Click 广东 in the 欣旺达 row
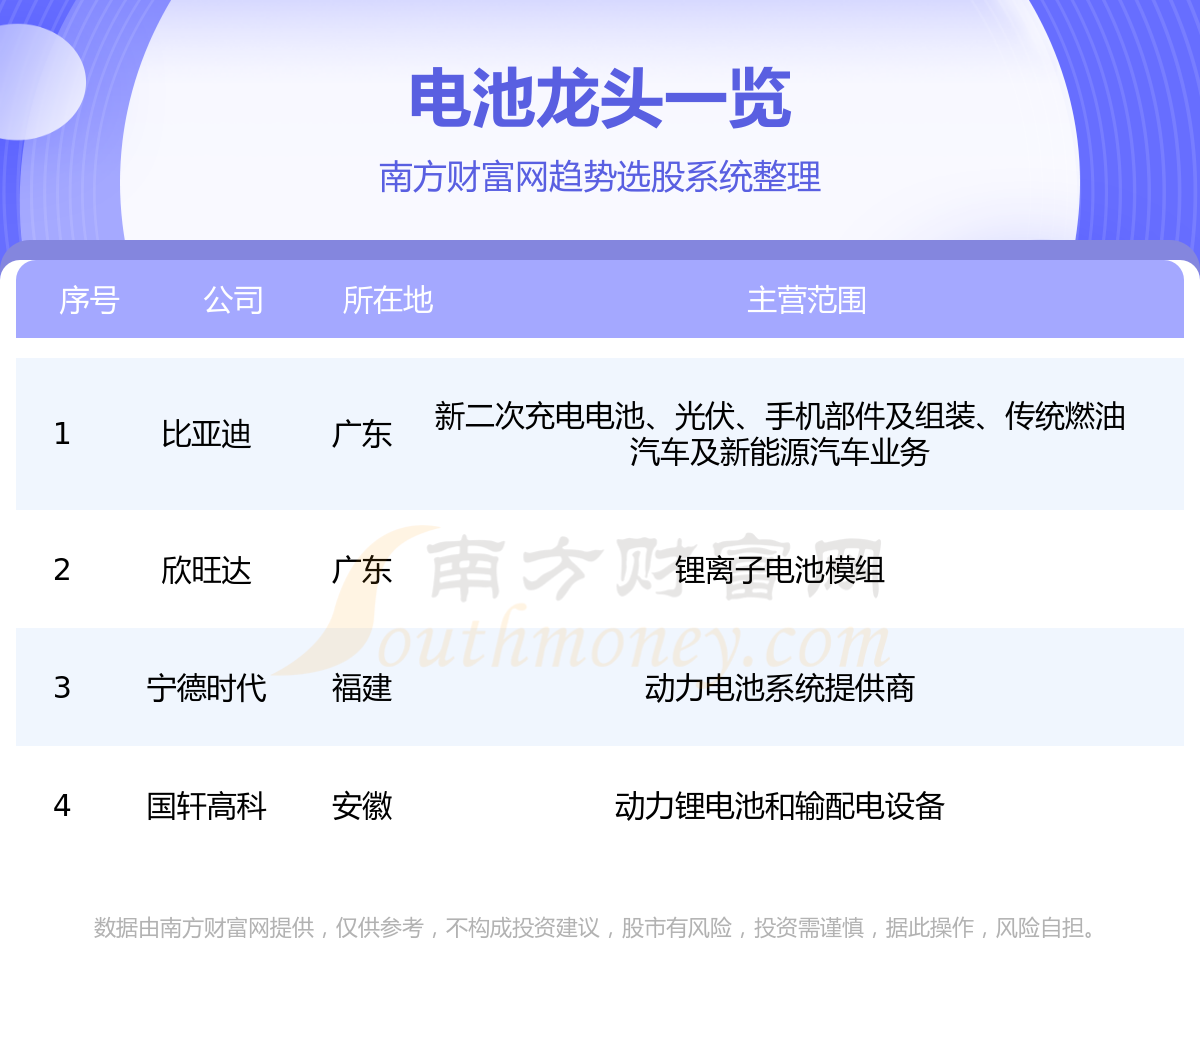Viewport: 1200px width, 1050px height. [x=361, y=570]
